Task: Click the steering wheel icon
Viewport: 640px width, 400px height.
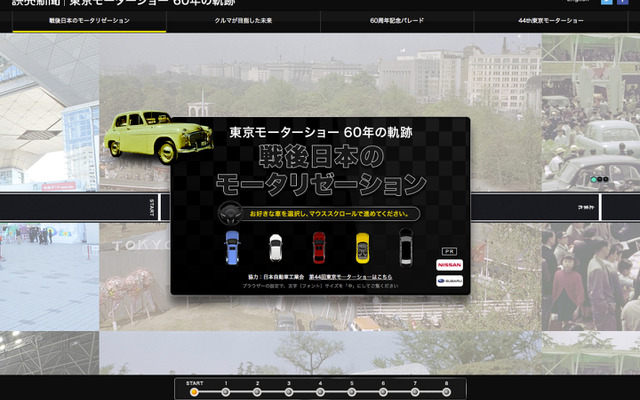Action: 231,213
